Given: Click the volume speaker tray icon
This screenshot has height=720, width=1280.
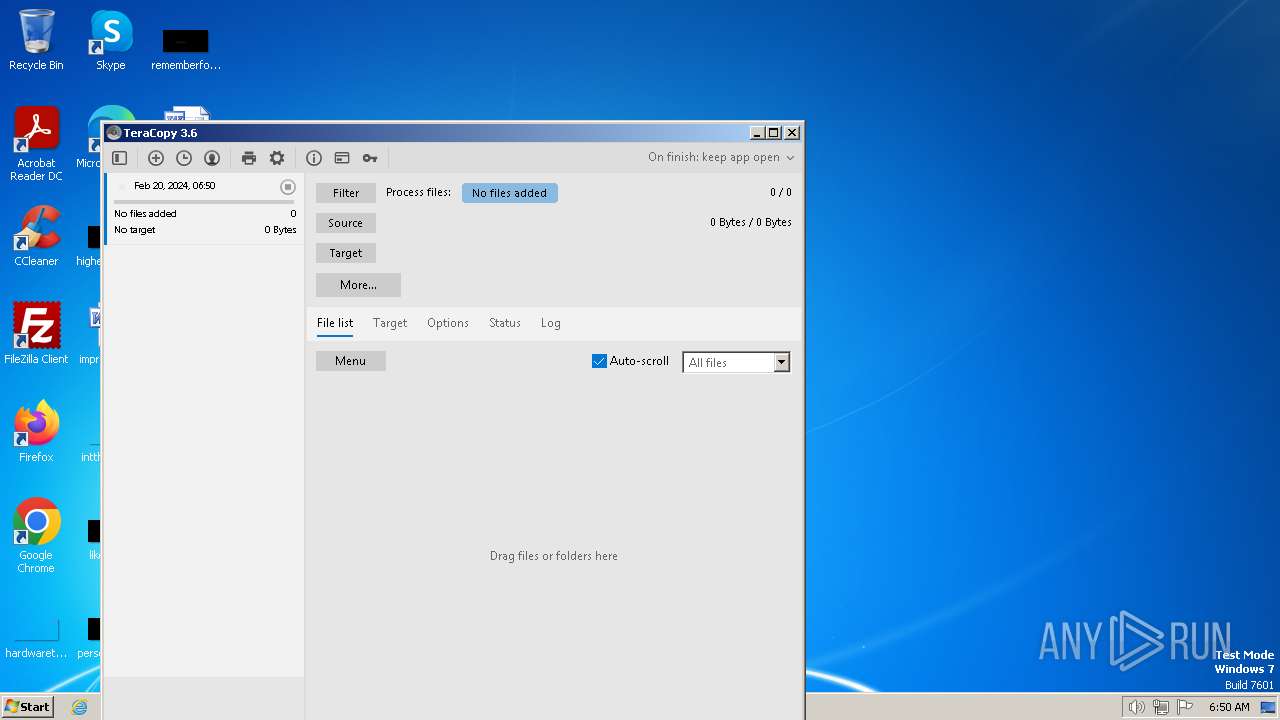Looking at the screenshot, I should (x=1136, y=707).
